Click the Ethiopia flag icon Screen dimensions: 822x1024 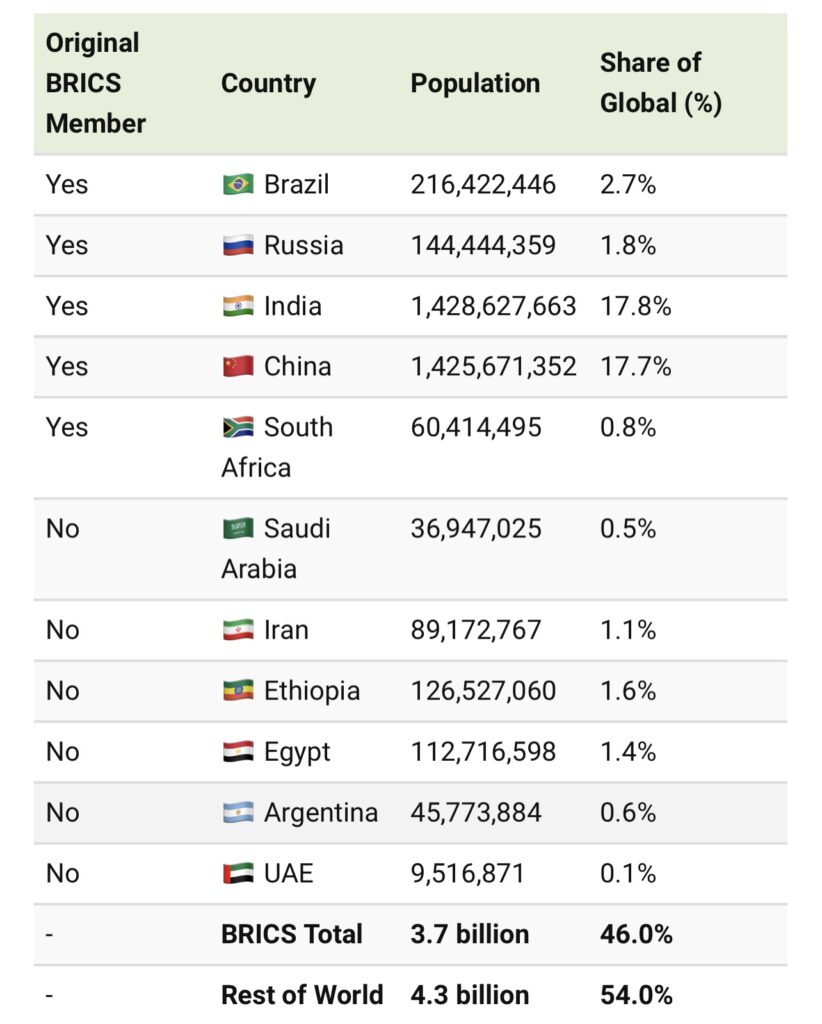coord(238,690)
